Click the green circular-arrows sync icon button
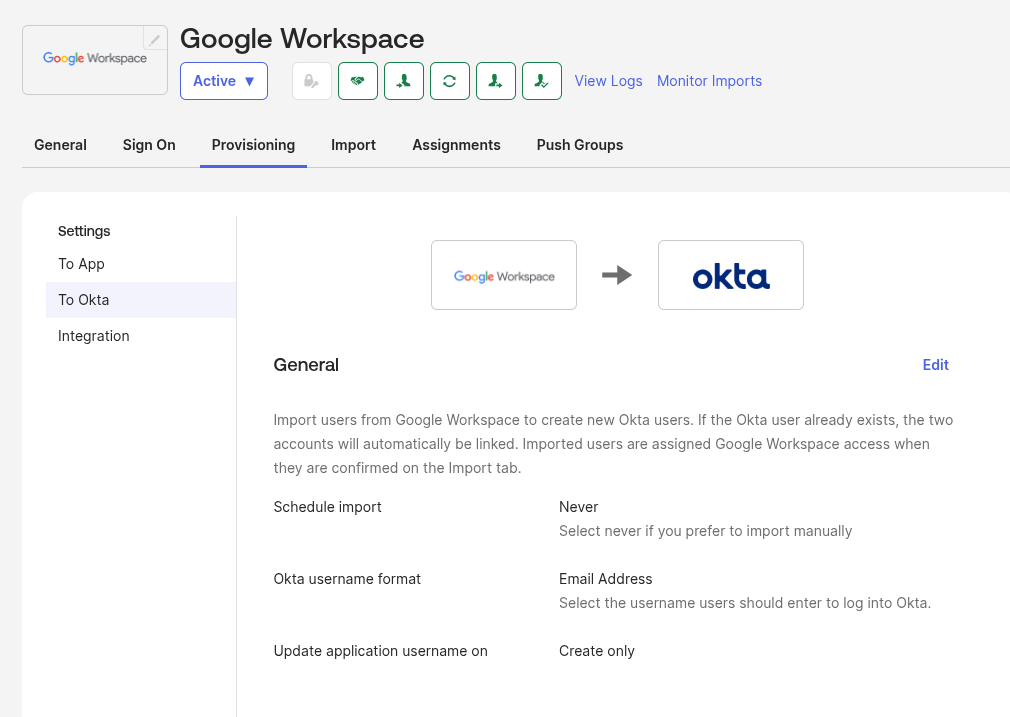The image size is (1010, 717). (450, 81)
